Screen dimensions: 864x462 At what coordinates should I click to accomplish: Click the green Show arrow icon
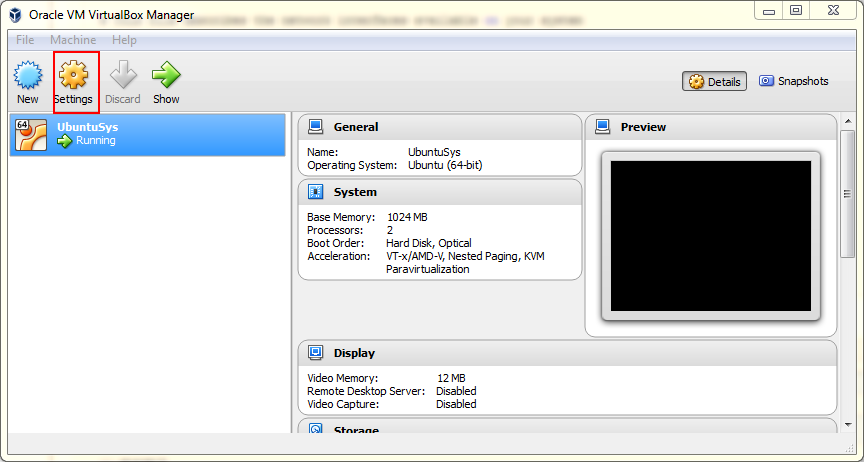click(x=166, y=76)
